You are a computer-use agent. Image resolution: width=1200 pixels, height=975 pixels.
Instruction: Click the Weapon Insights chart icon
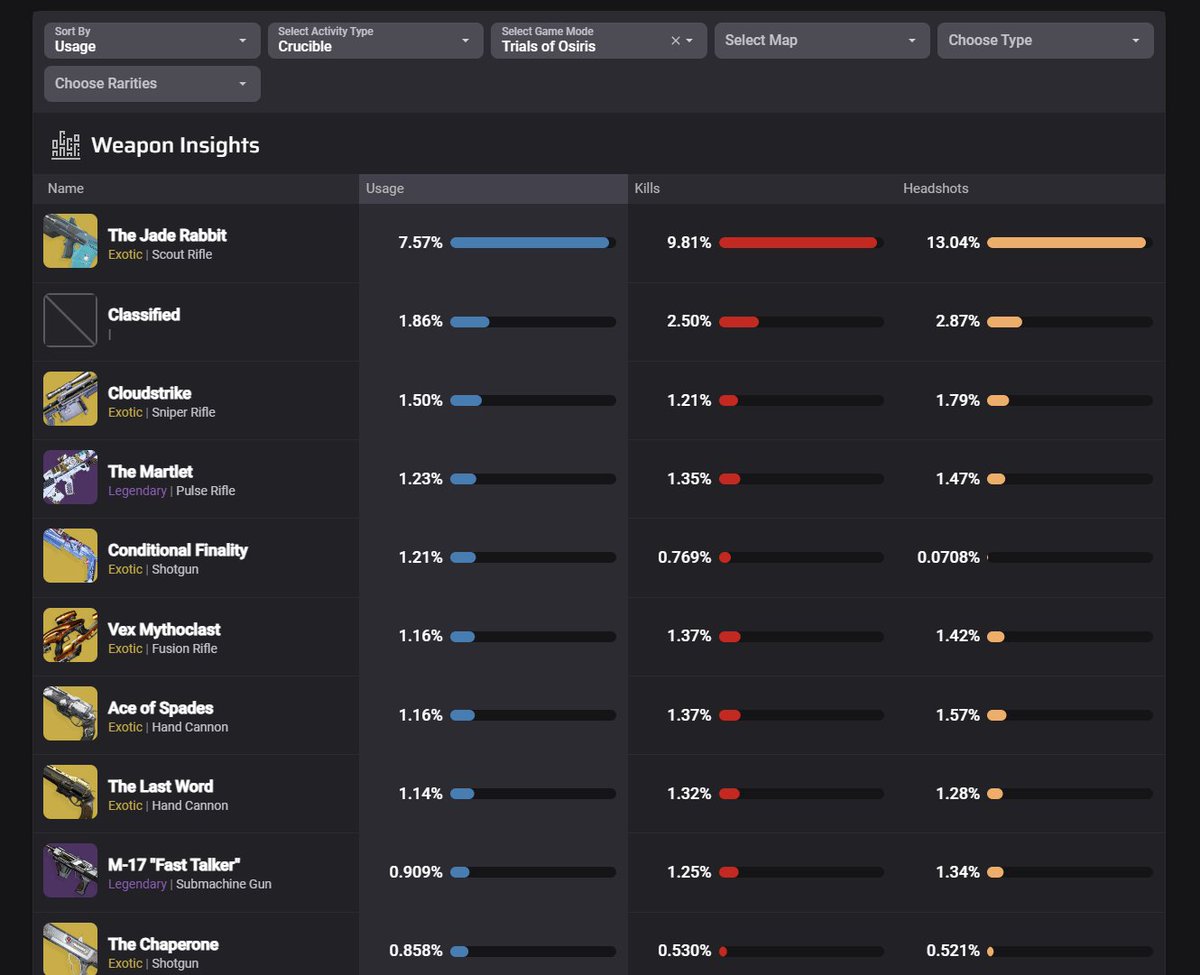(x=66, y=145)
